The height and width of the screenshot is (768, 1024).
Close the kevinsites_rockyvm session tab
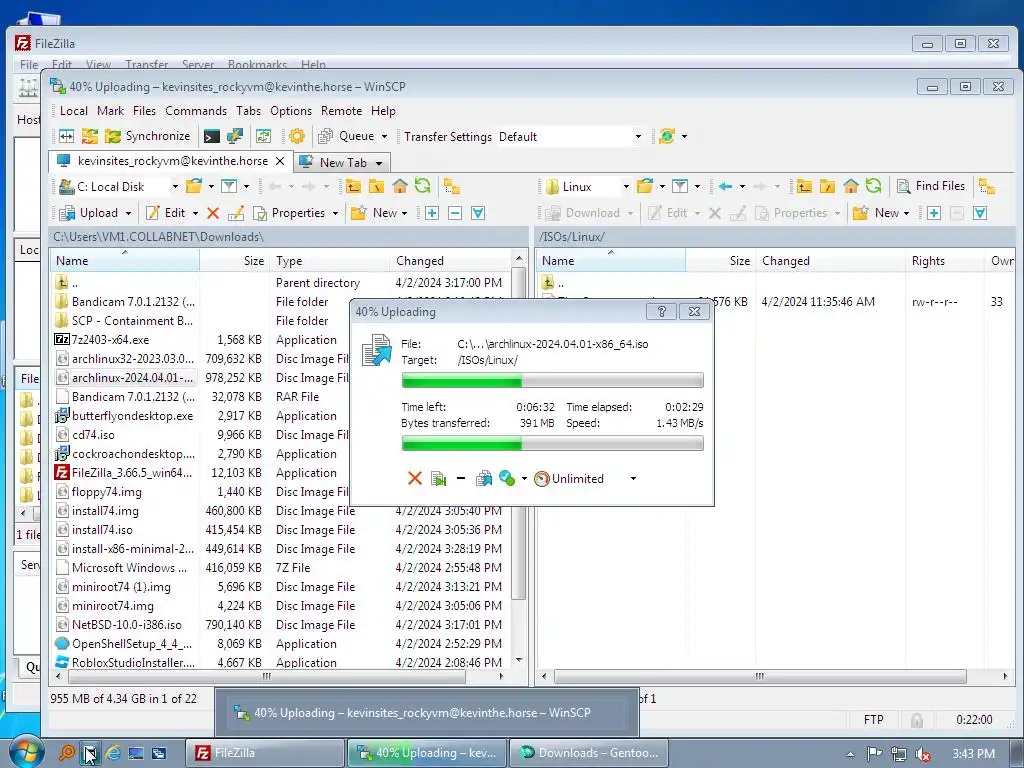(x=280, y=161)
